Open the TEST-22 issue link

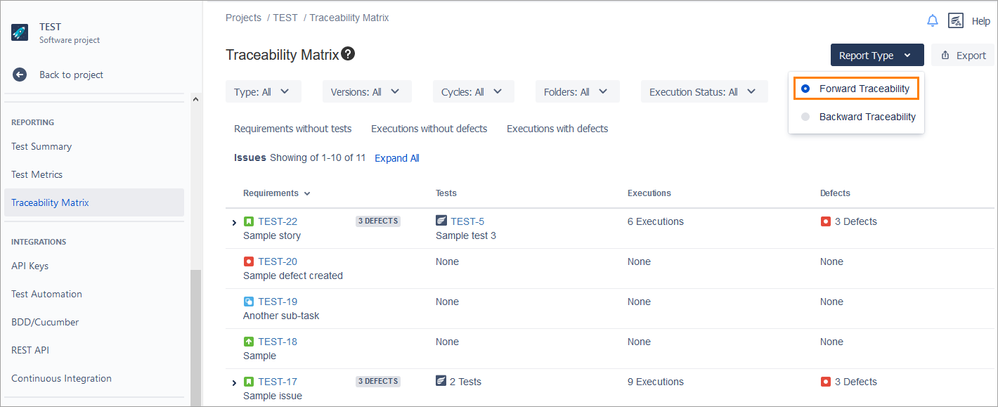click(x=278, y=222)
